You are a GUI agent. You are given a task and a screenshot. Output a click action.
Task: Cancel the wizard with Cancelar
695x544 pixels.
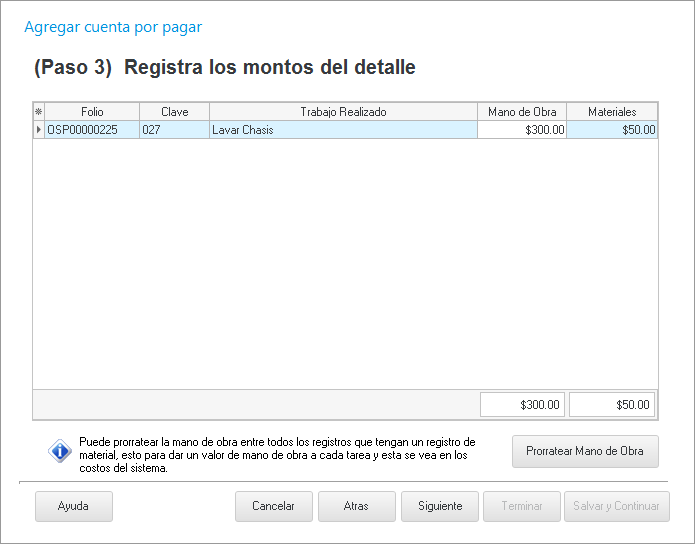coord(273,506)
